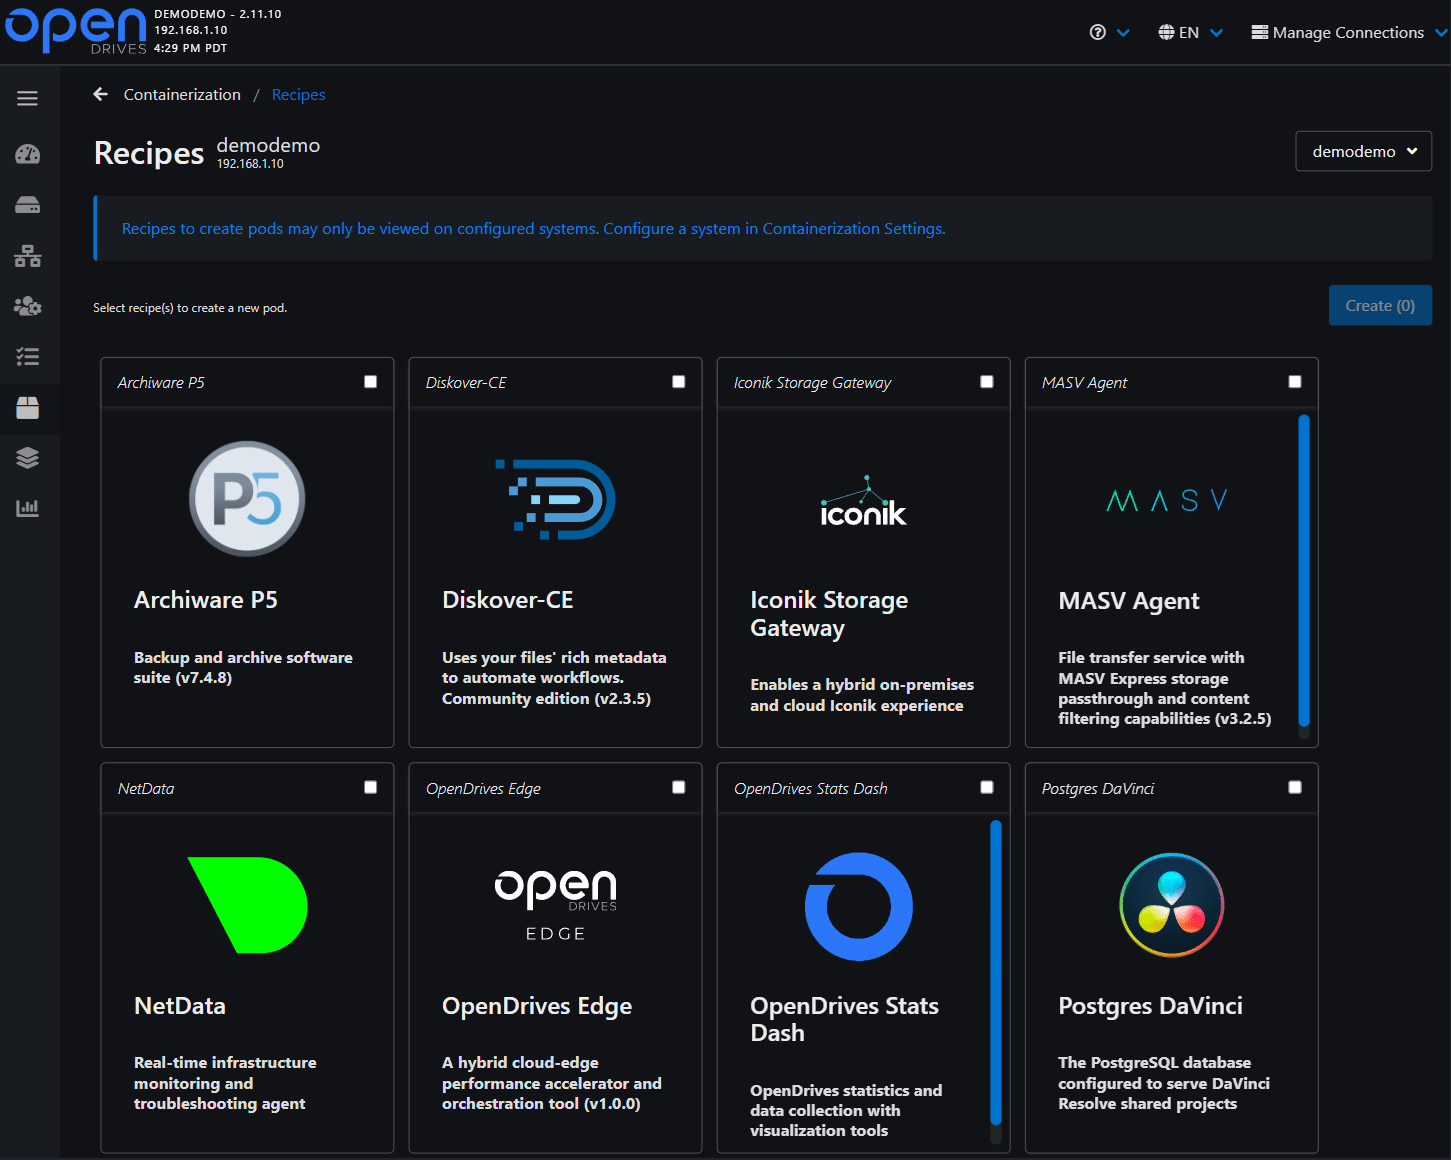1451x1160 pixels.
Task: Open the users settings sidebar icon
Action: click(28, 306)
